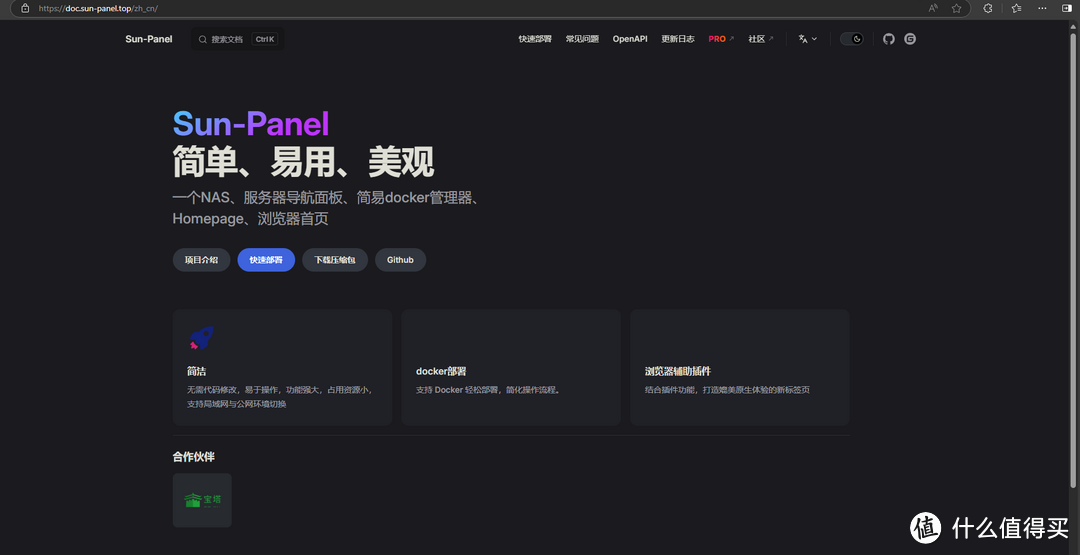Screen dimensions: 1080x555
Task: Open the 宝塔 partner logo
Action: tap(202, 500)
